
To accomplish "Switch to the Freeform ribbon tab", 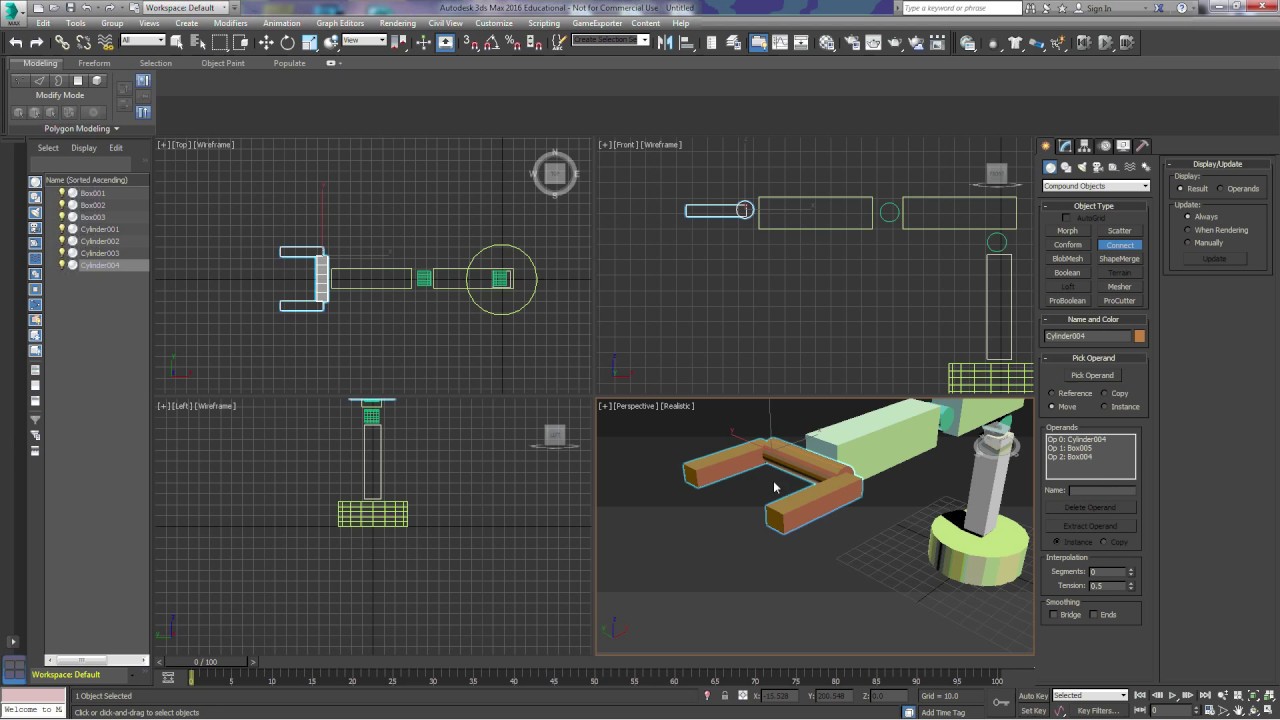I will click(x=94, y=63).
